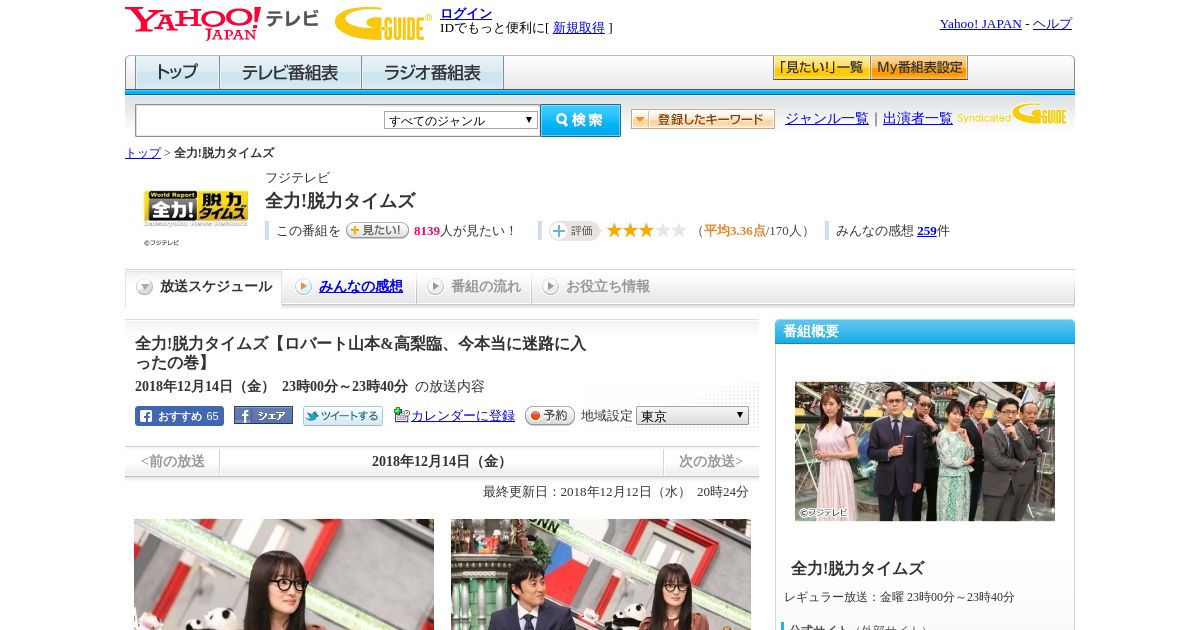Open the ヘルプ link
Viewport: 1200px width, 630px height.
1052,23
